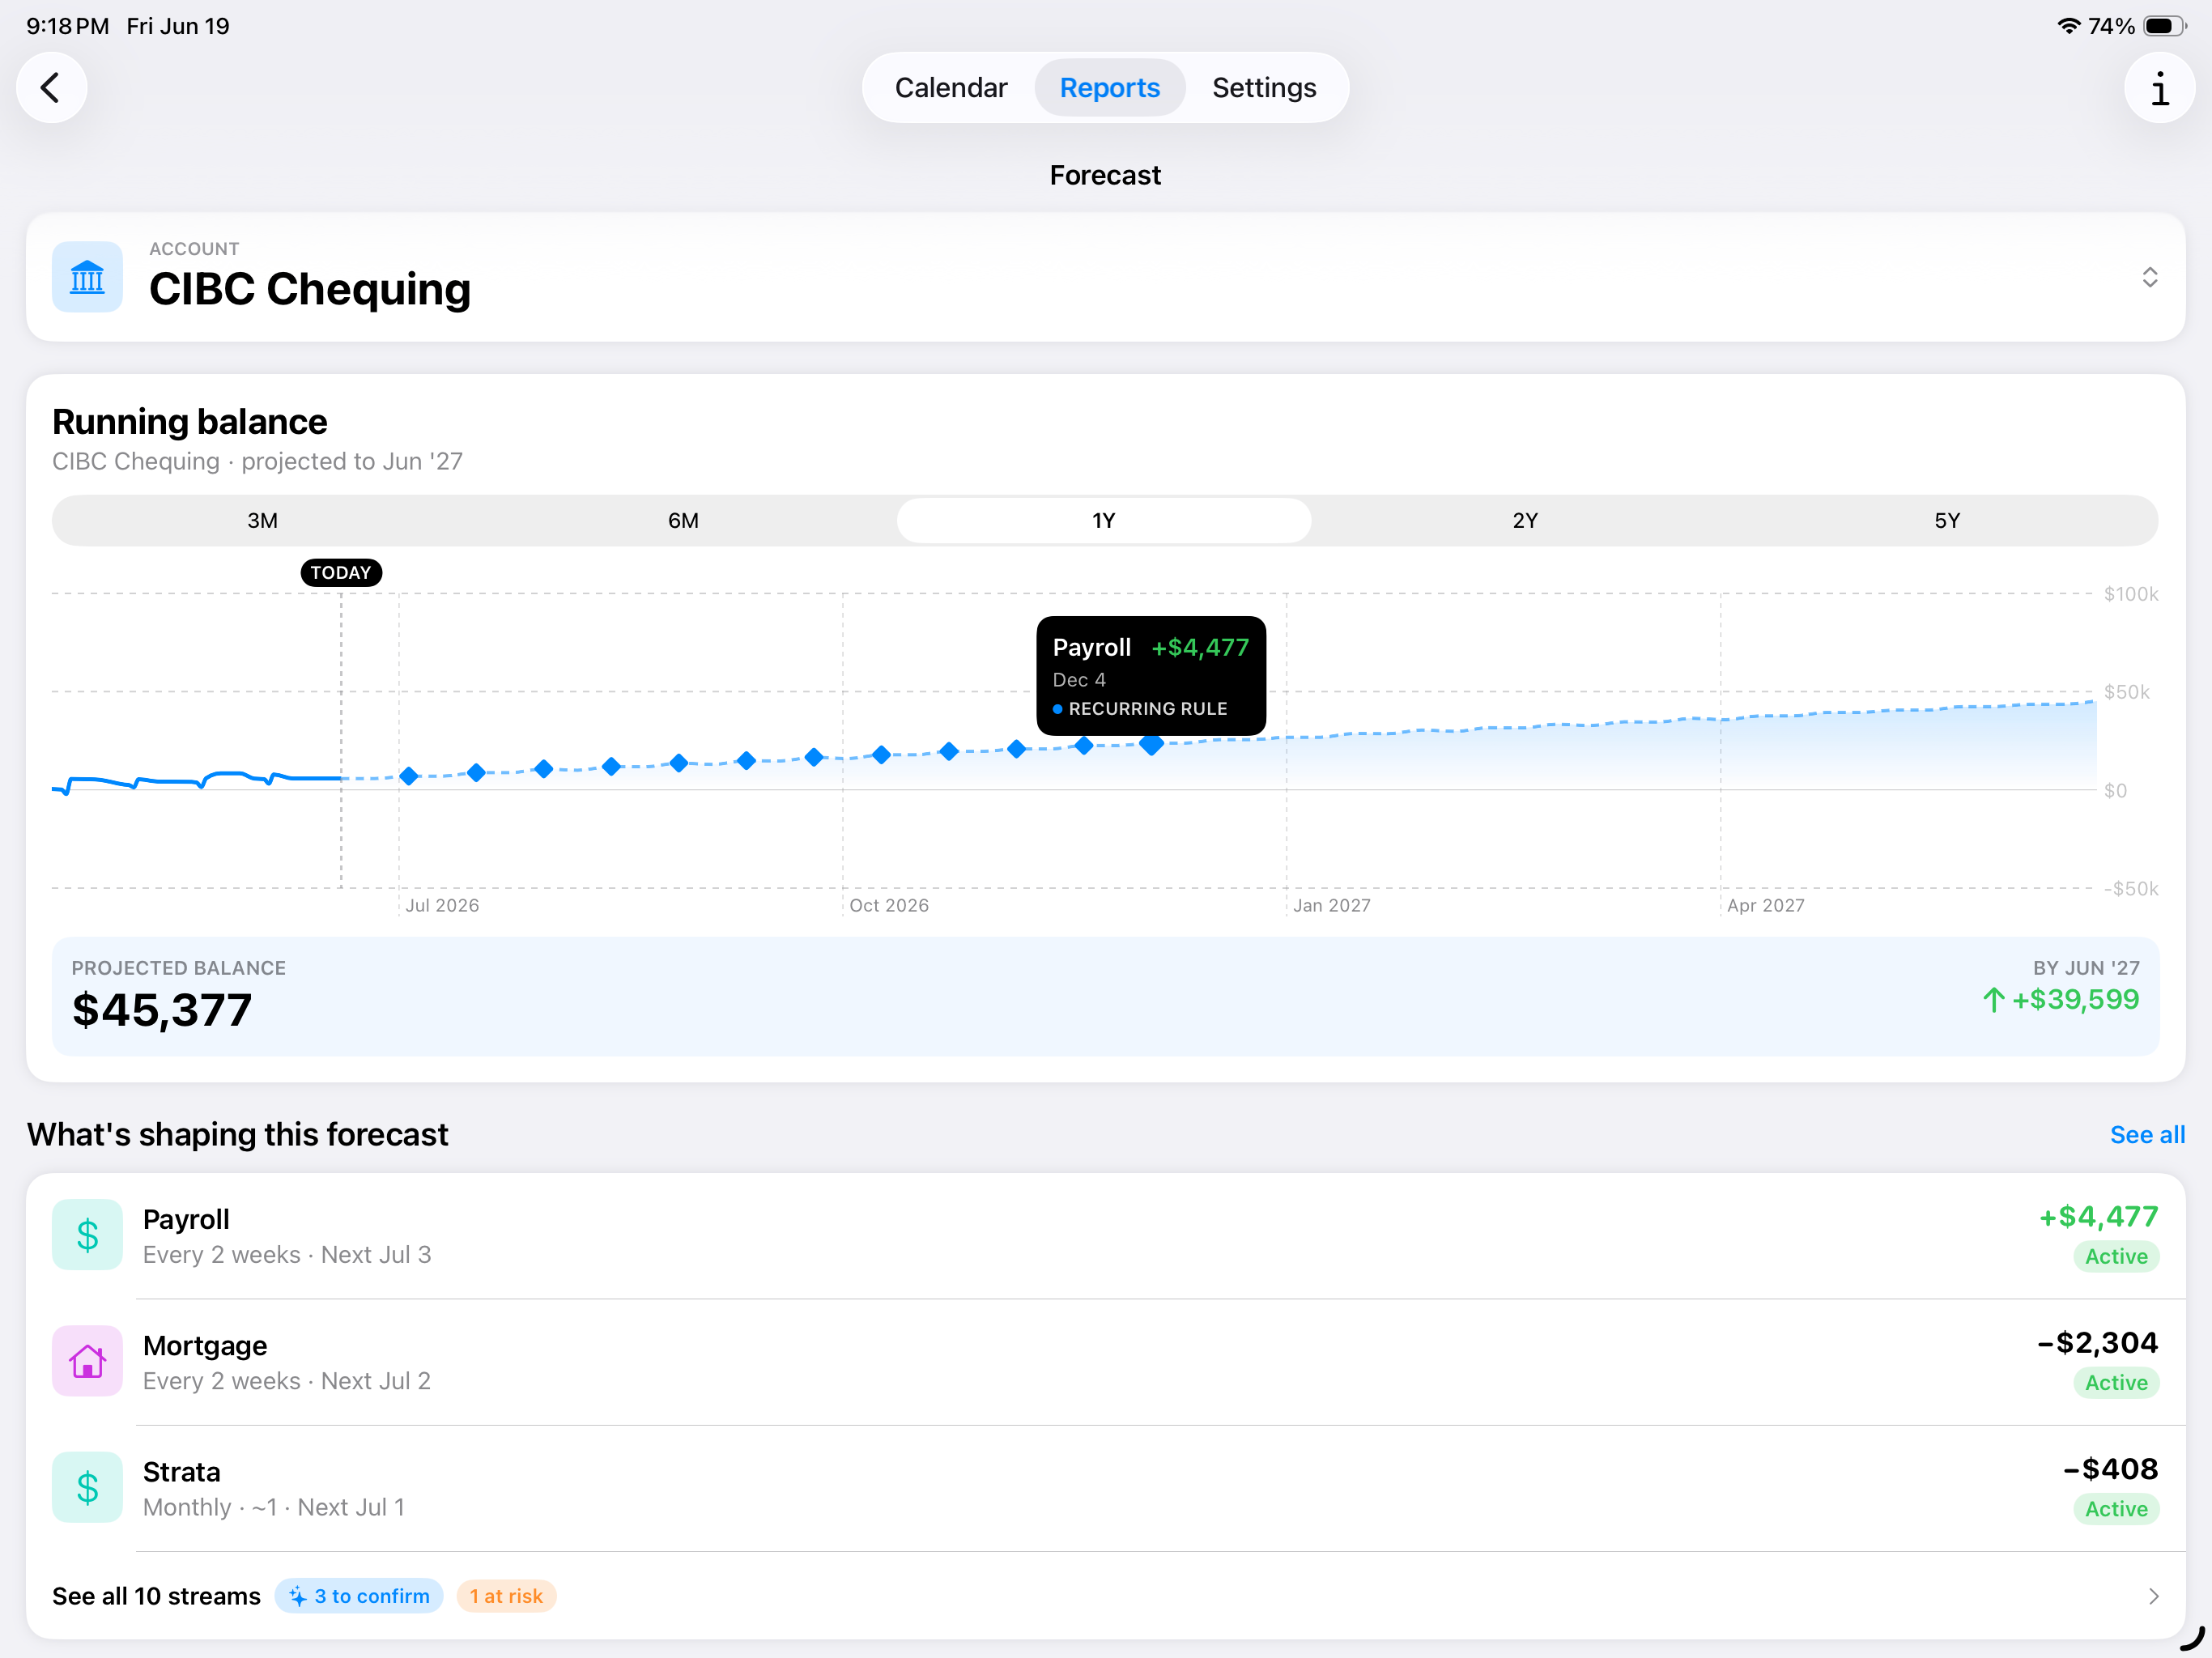Expand the account selector chevron

point(2149,277)
